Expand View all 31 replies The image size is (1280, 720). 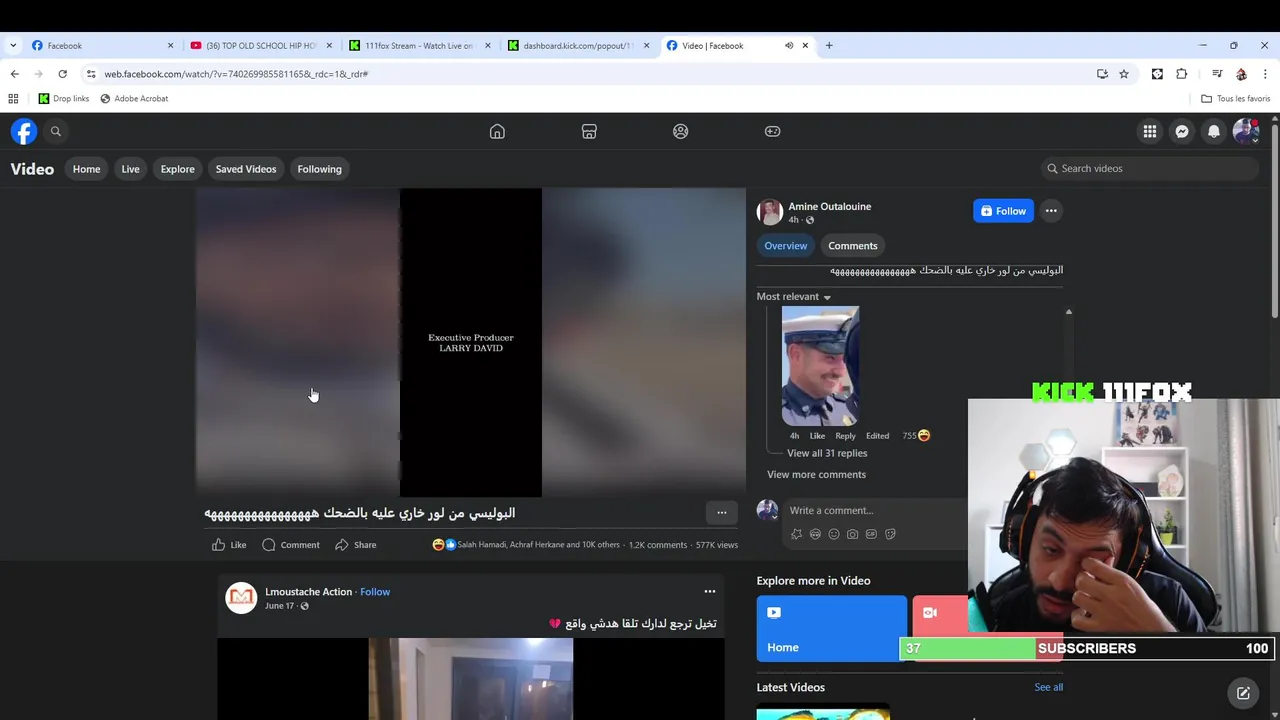point(826,453)
